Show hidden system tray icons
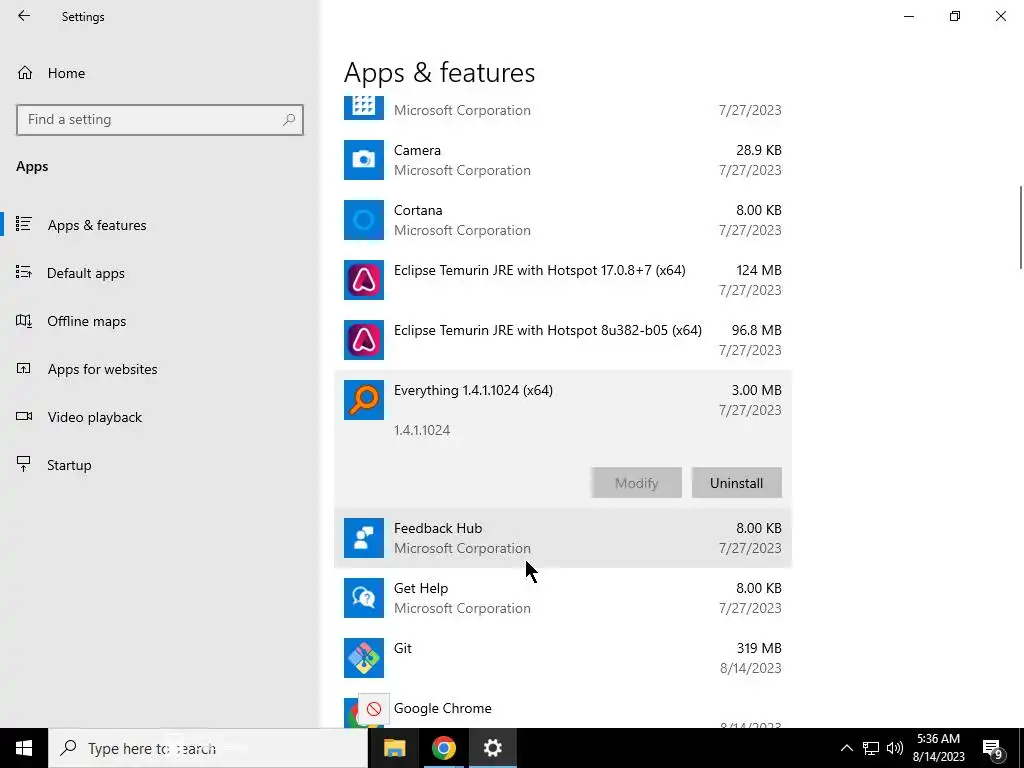This screenshot has width=1024, height=768. [x=846, y=748]
